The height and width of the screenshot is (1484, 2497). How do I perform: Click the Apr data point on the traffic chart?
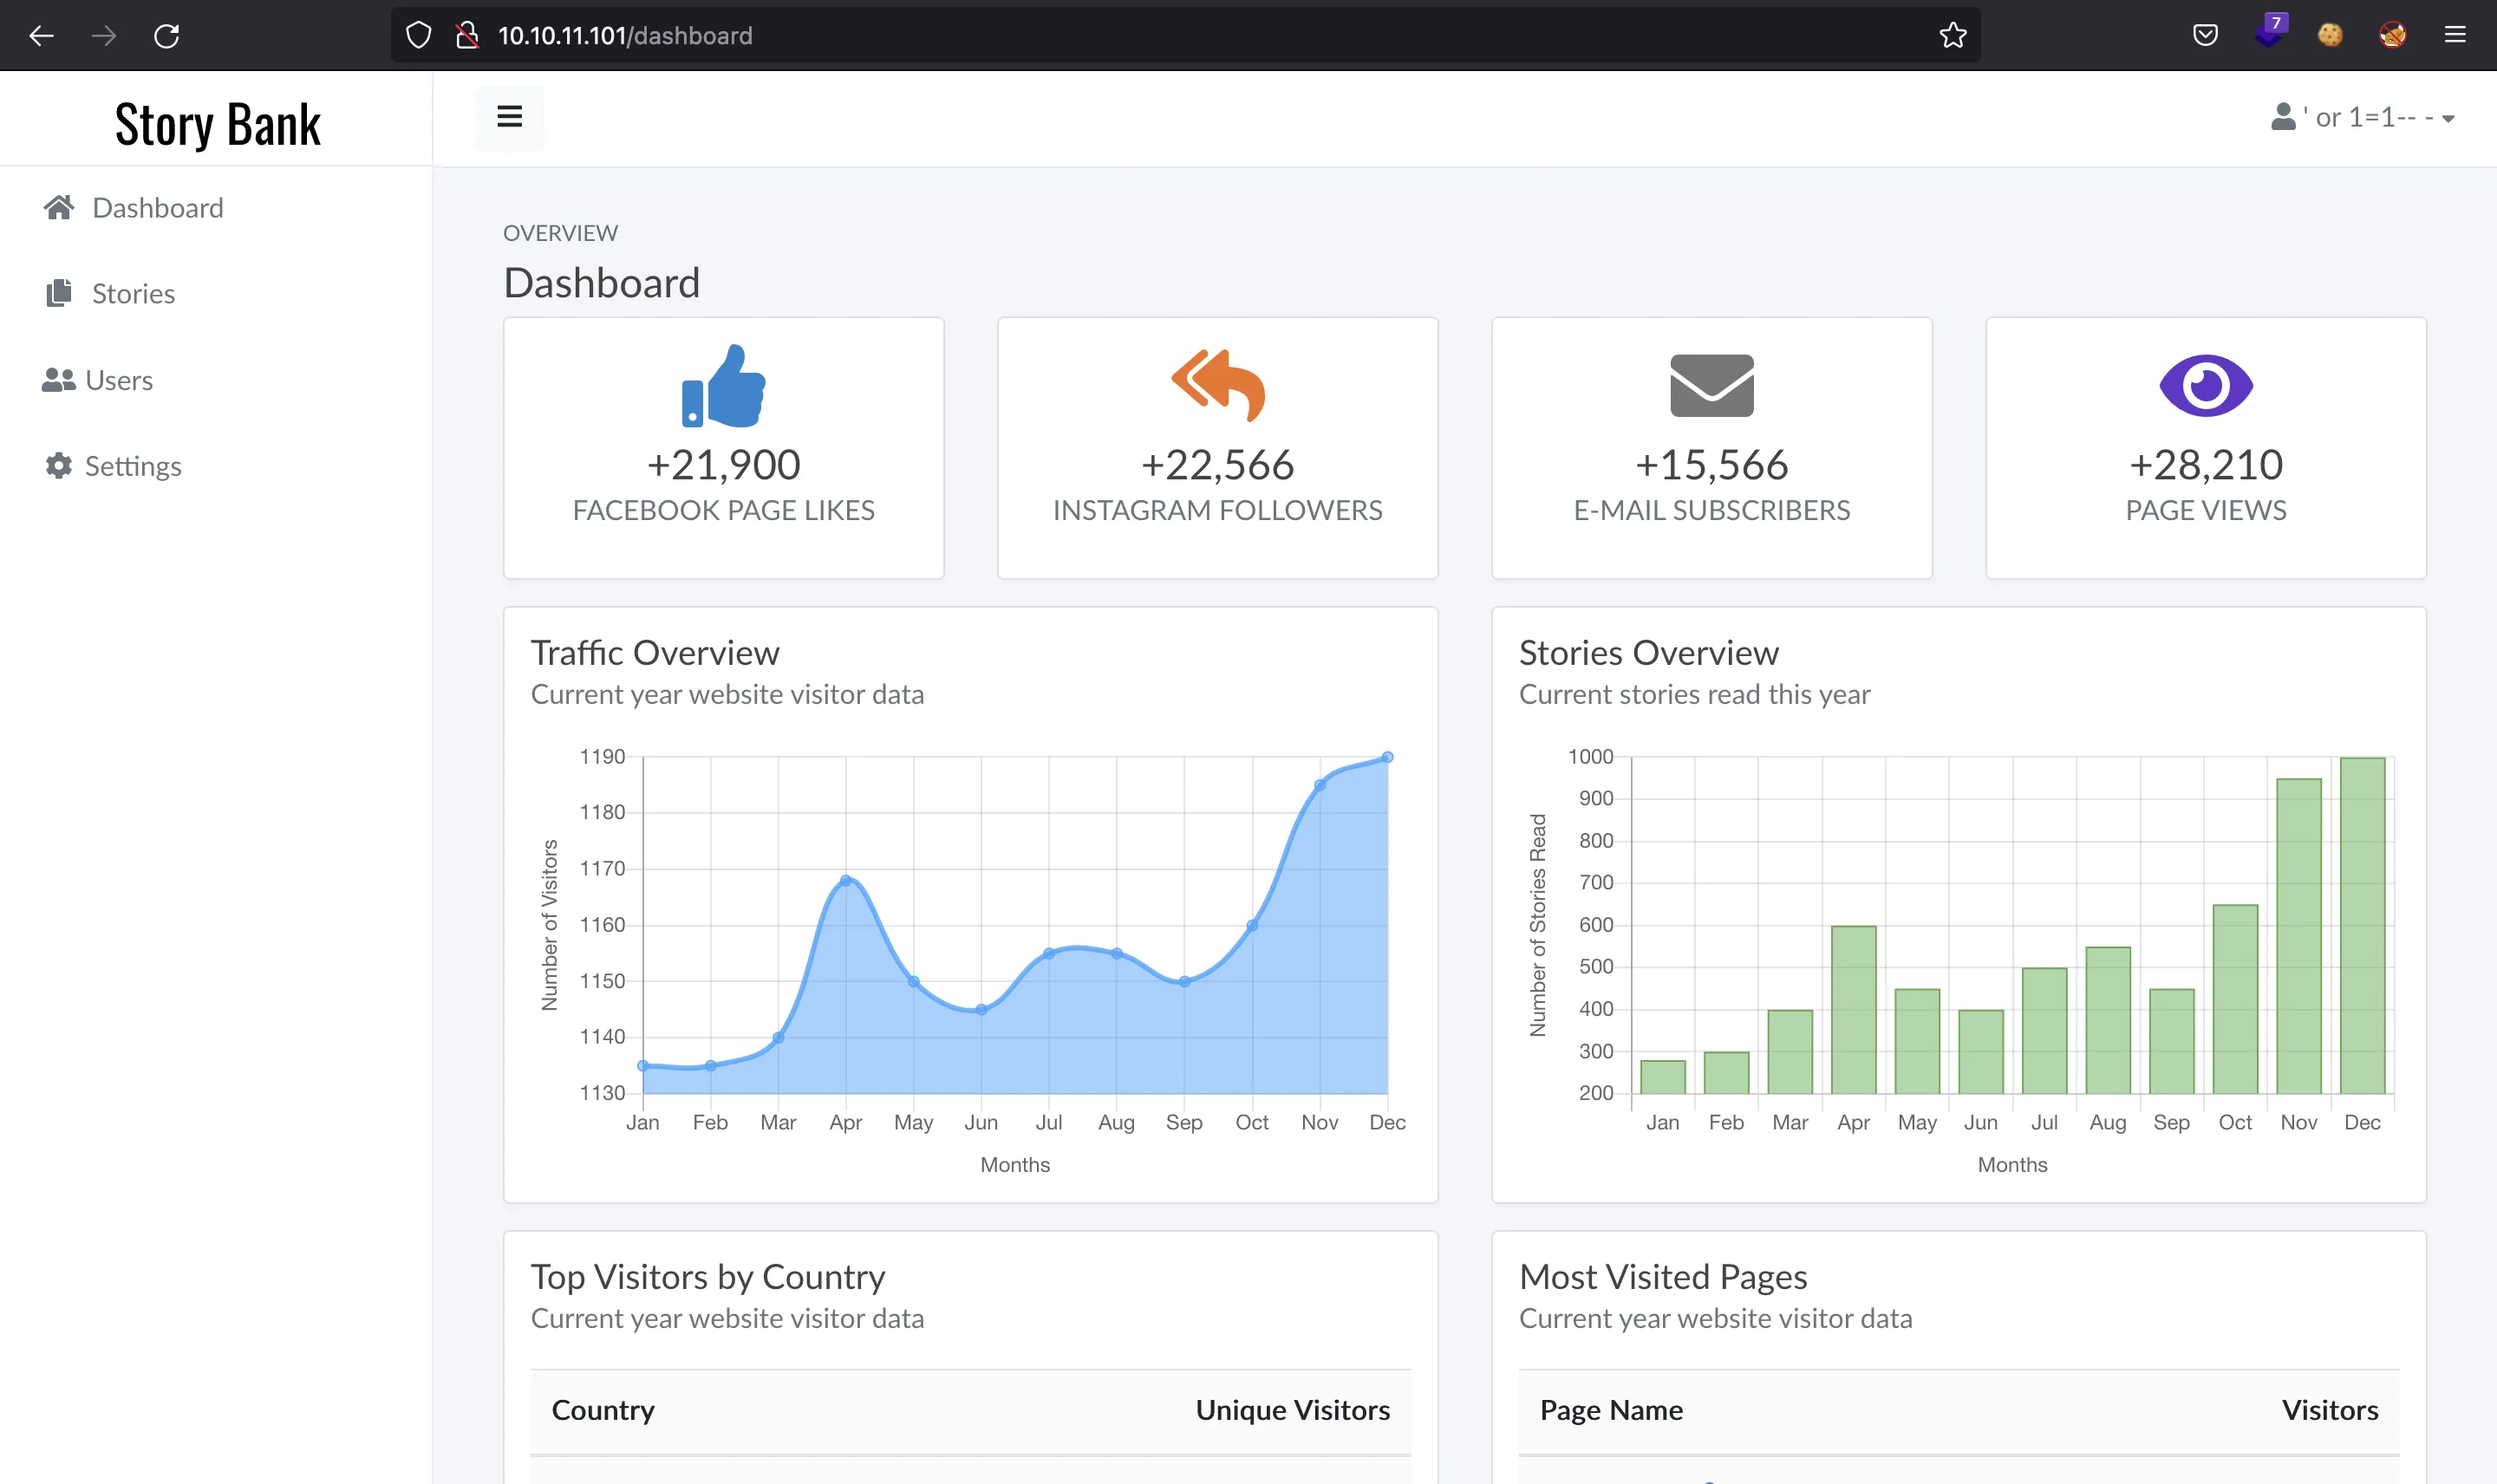(846, 880)
